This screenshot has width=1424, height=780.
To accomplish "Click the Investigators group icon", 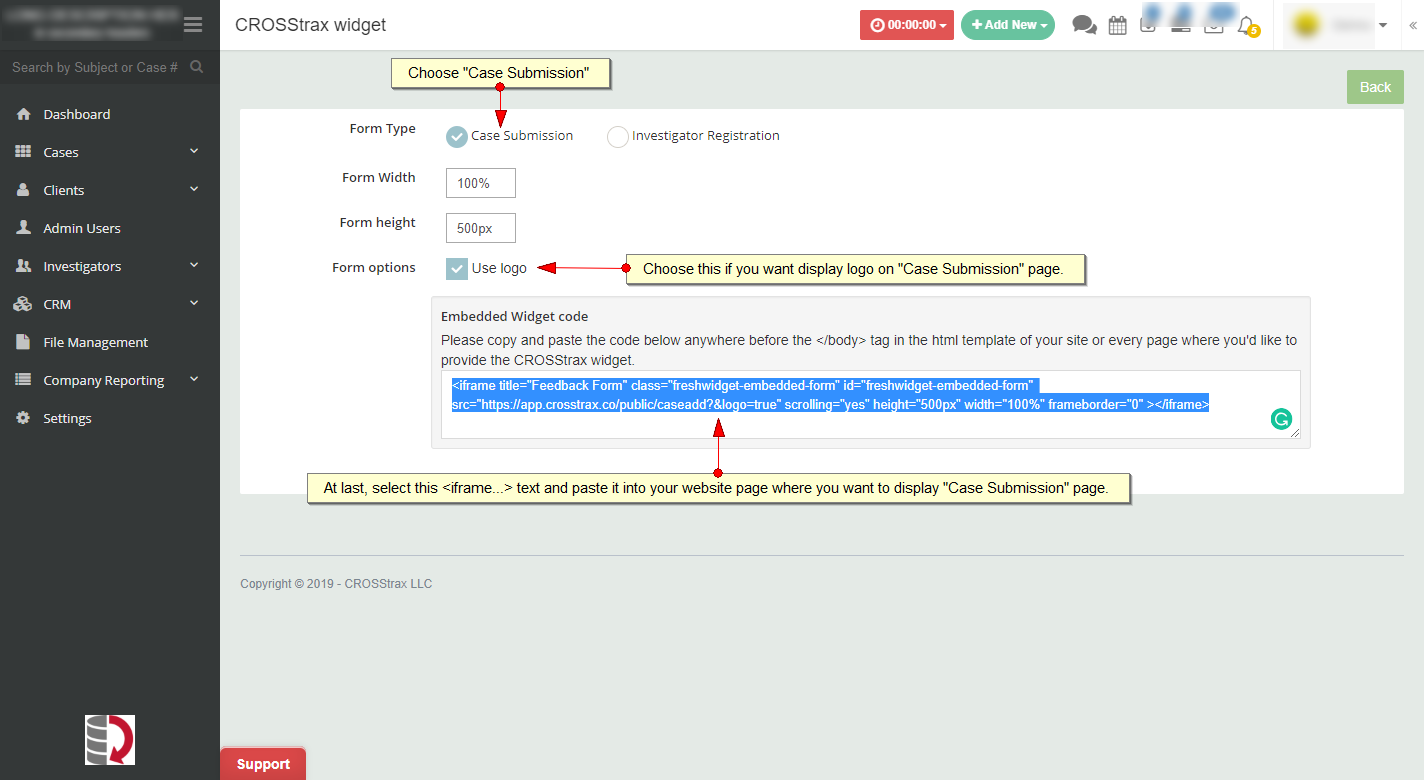I will coord(24,266).
